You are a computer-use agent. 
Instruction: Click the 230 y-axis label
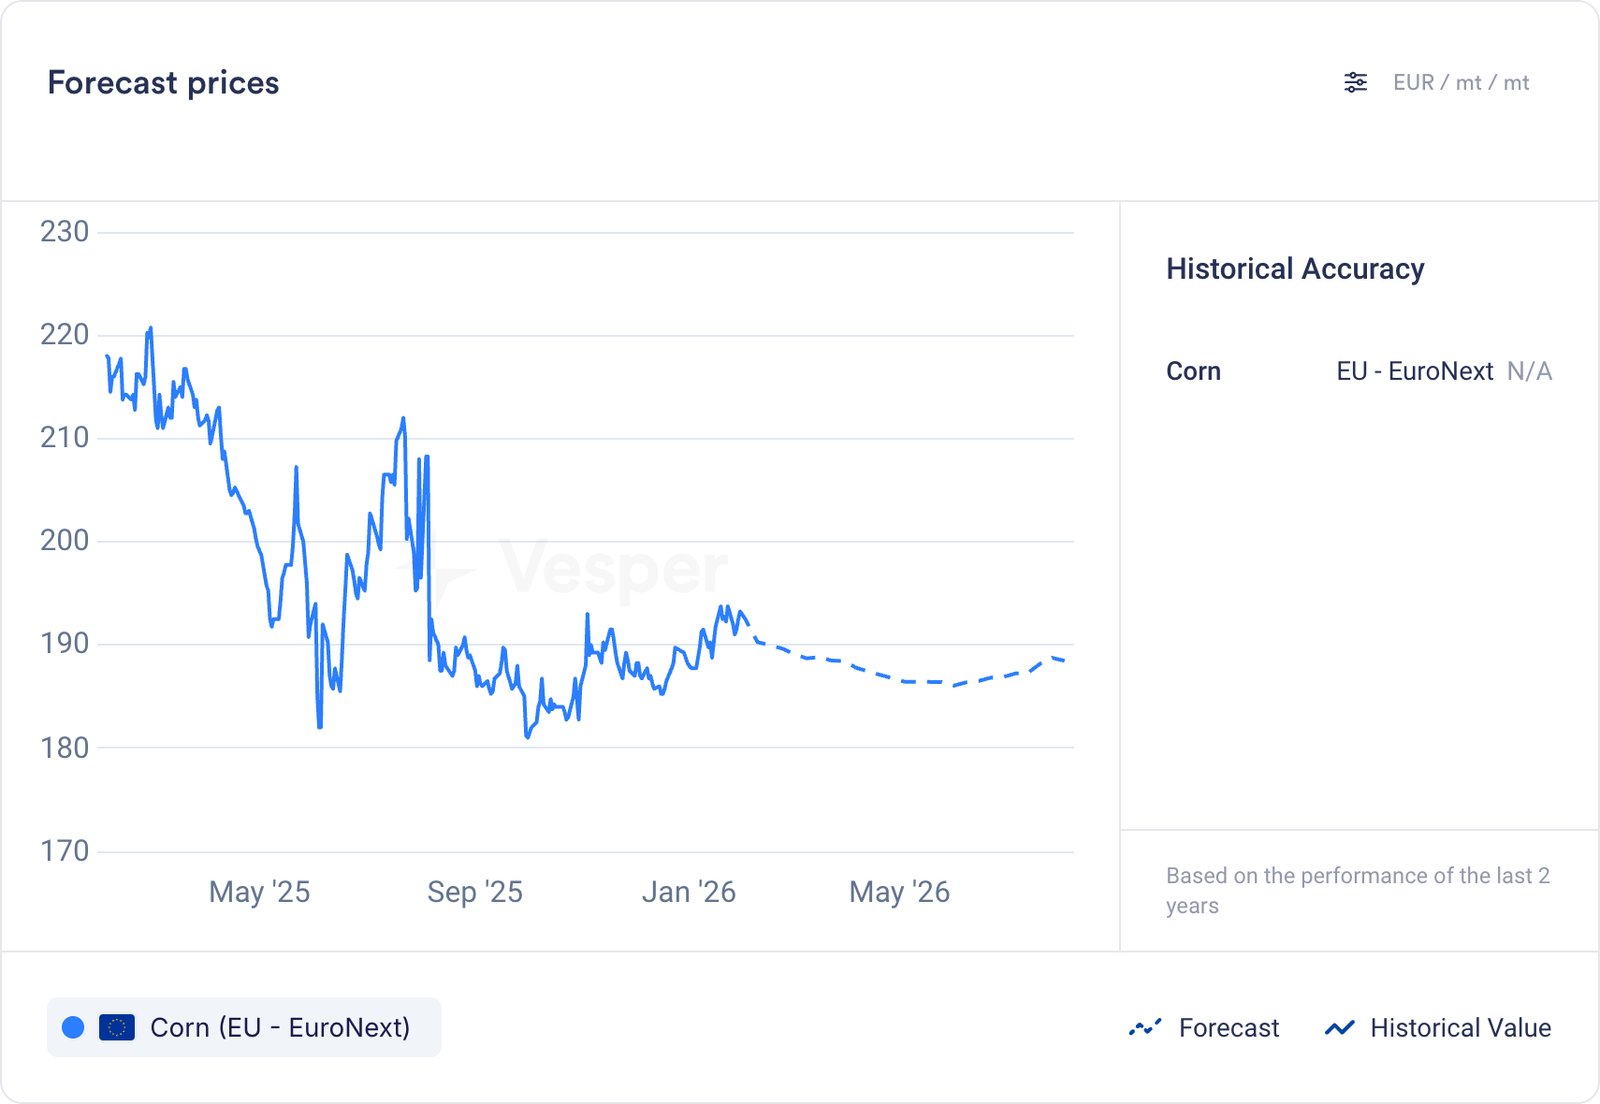tap(64, 231)
